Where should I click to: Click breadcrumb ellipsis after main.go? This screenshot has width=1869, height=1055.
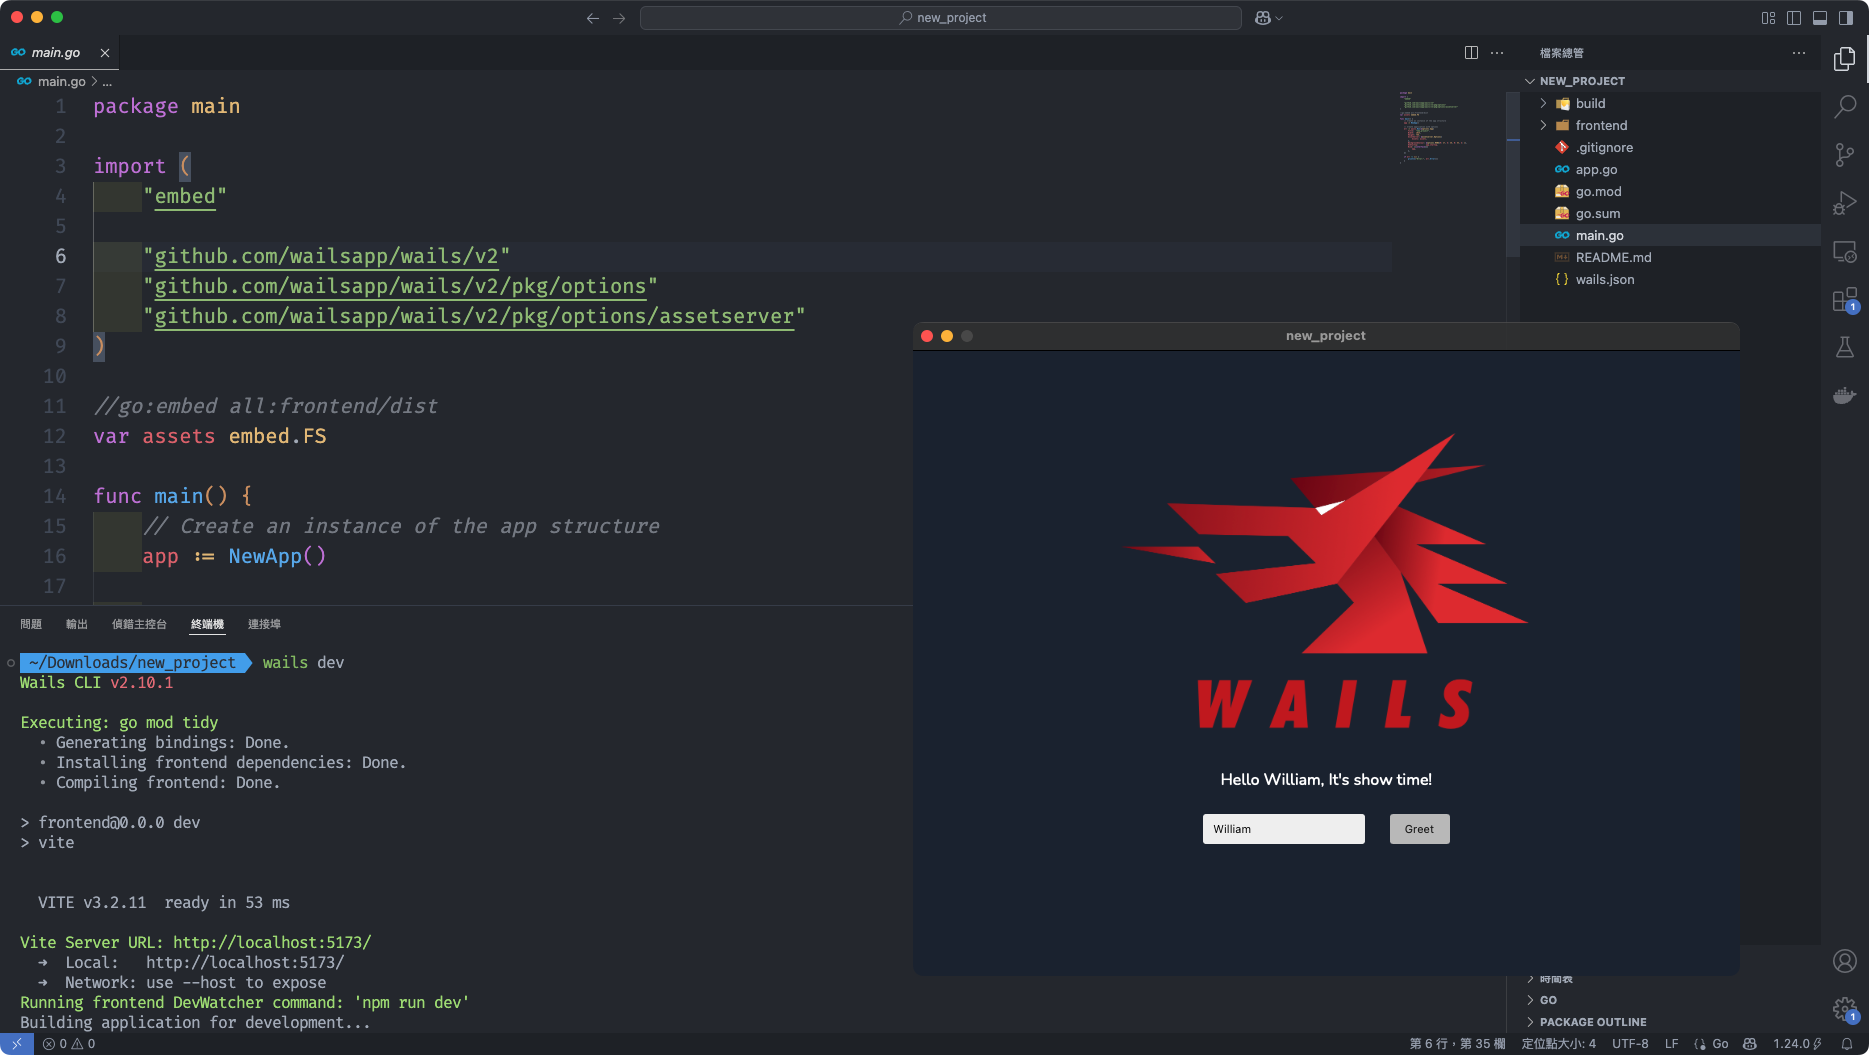[x=107, y=82]
